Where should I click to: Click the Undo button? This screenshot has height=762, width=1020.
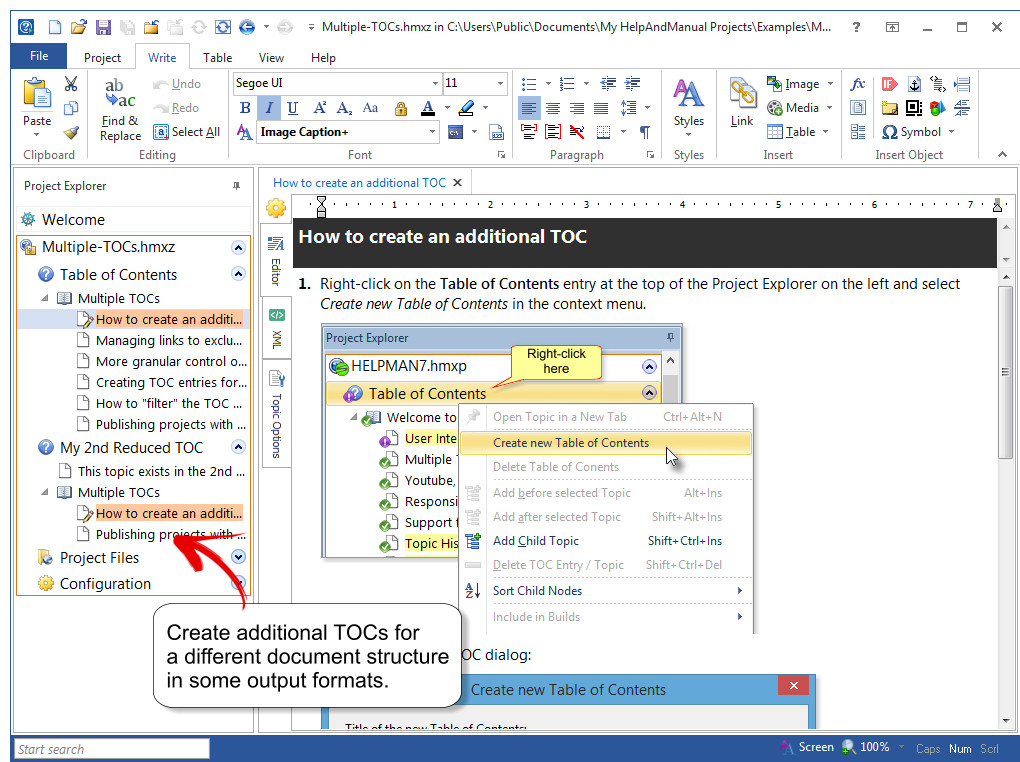click(x=176, y=84)
